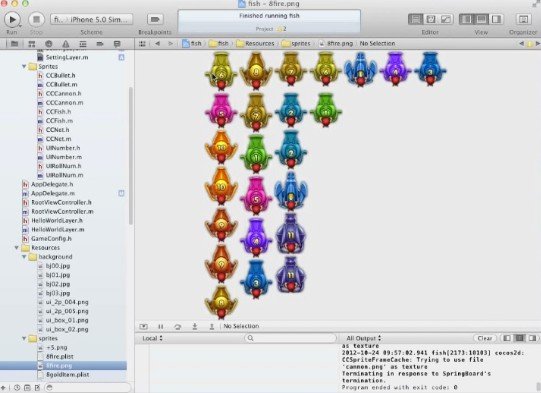Select the Standard editor view
This screenshot has width=541, height=393.
415,19
